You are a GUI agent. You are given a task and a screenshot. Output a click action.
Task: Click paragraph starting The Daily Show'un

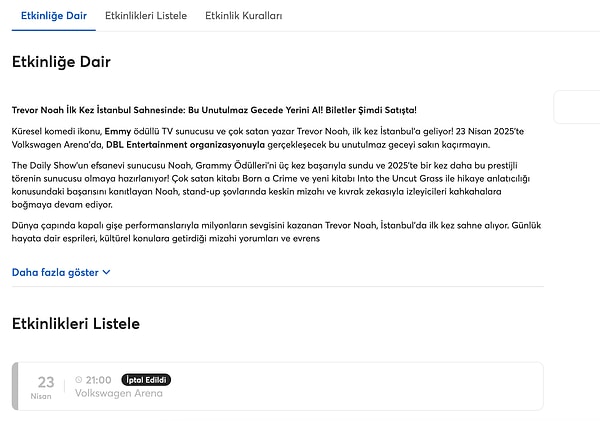pos(271,185)
